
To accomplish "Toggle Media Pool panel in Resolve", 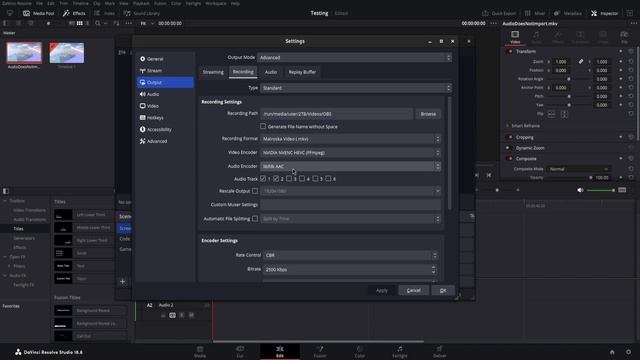I will (39, 13).
